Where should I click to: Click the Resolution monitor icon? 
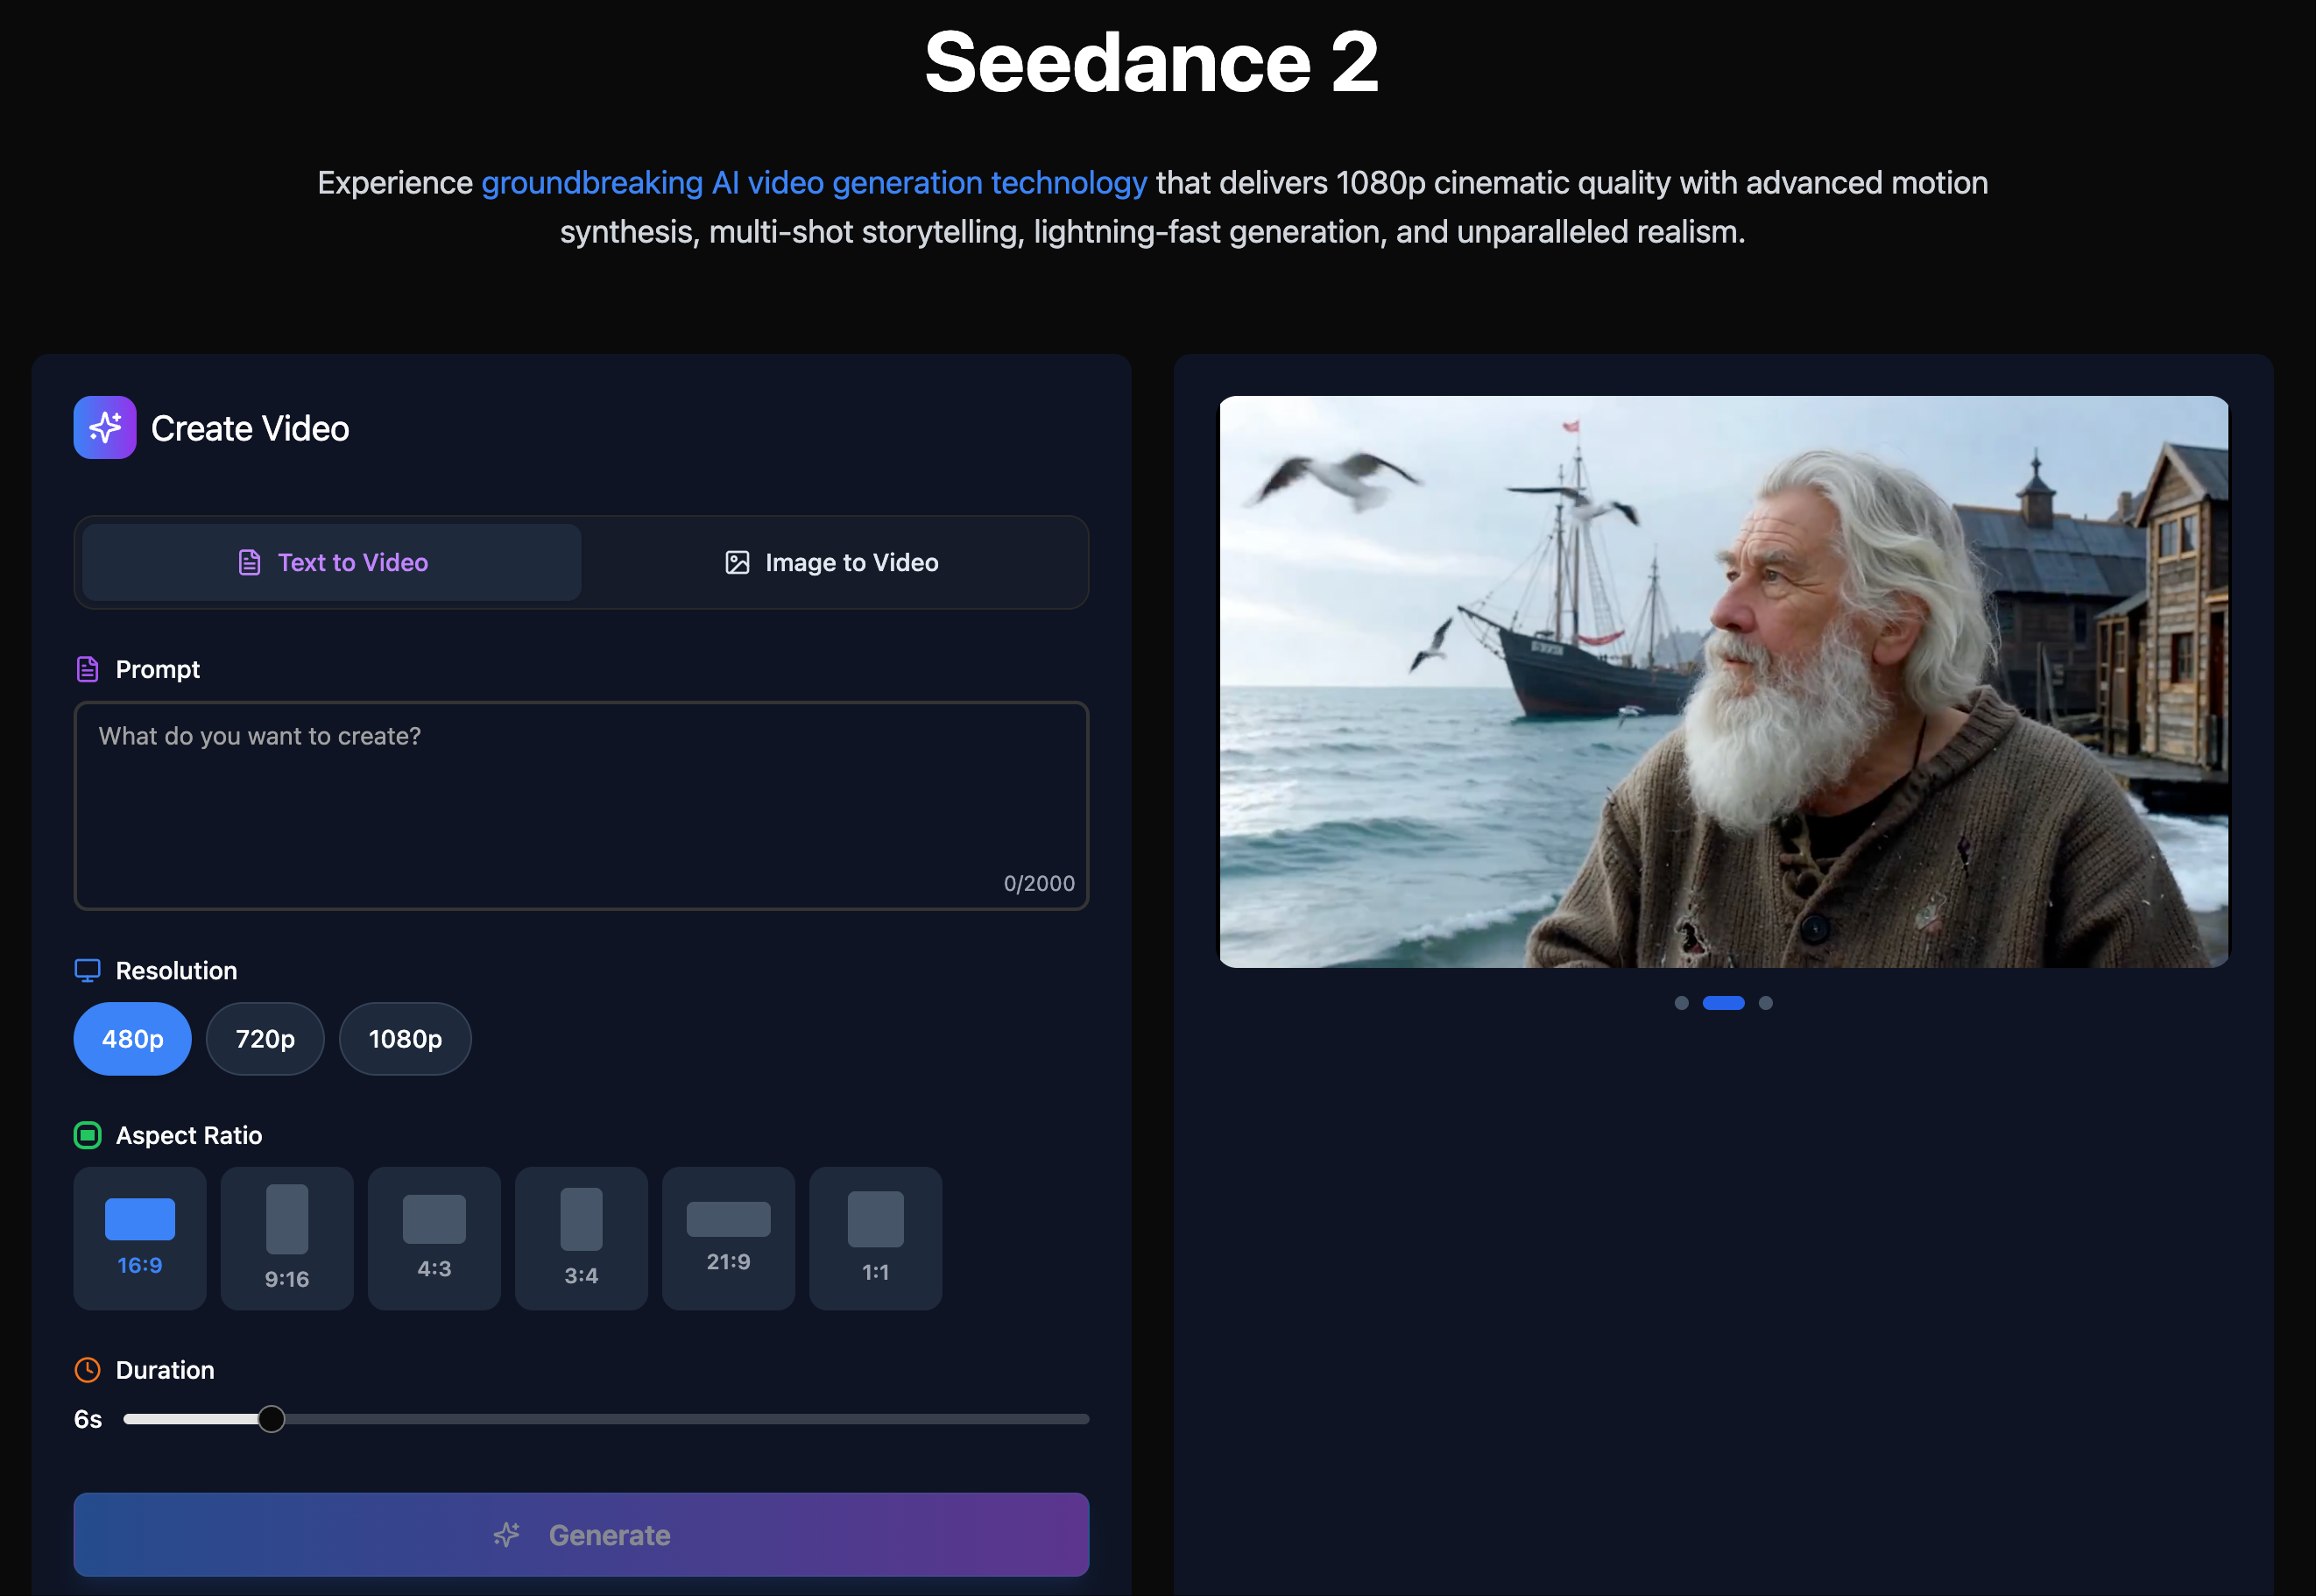(x=87, y=970)
